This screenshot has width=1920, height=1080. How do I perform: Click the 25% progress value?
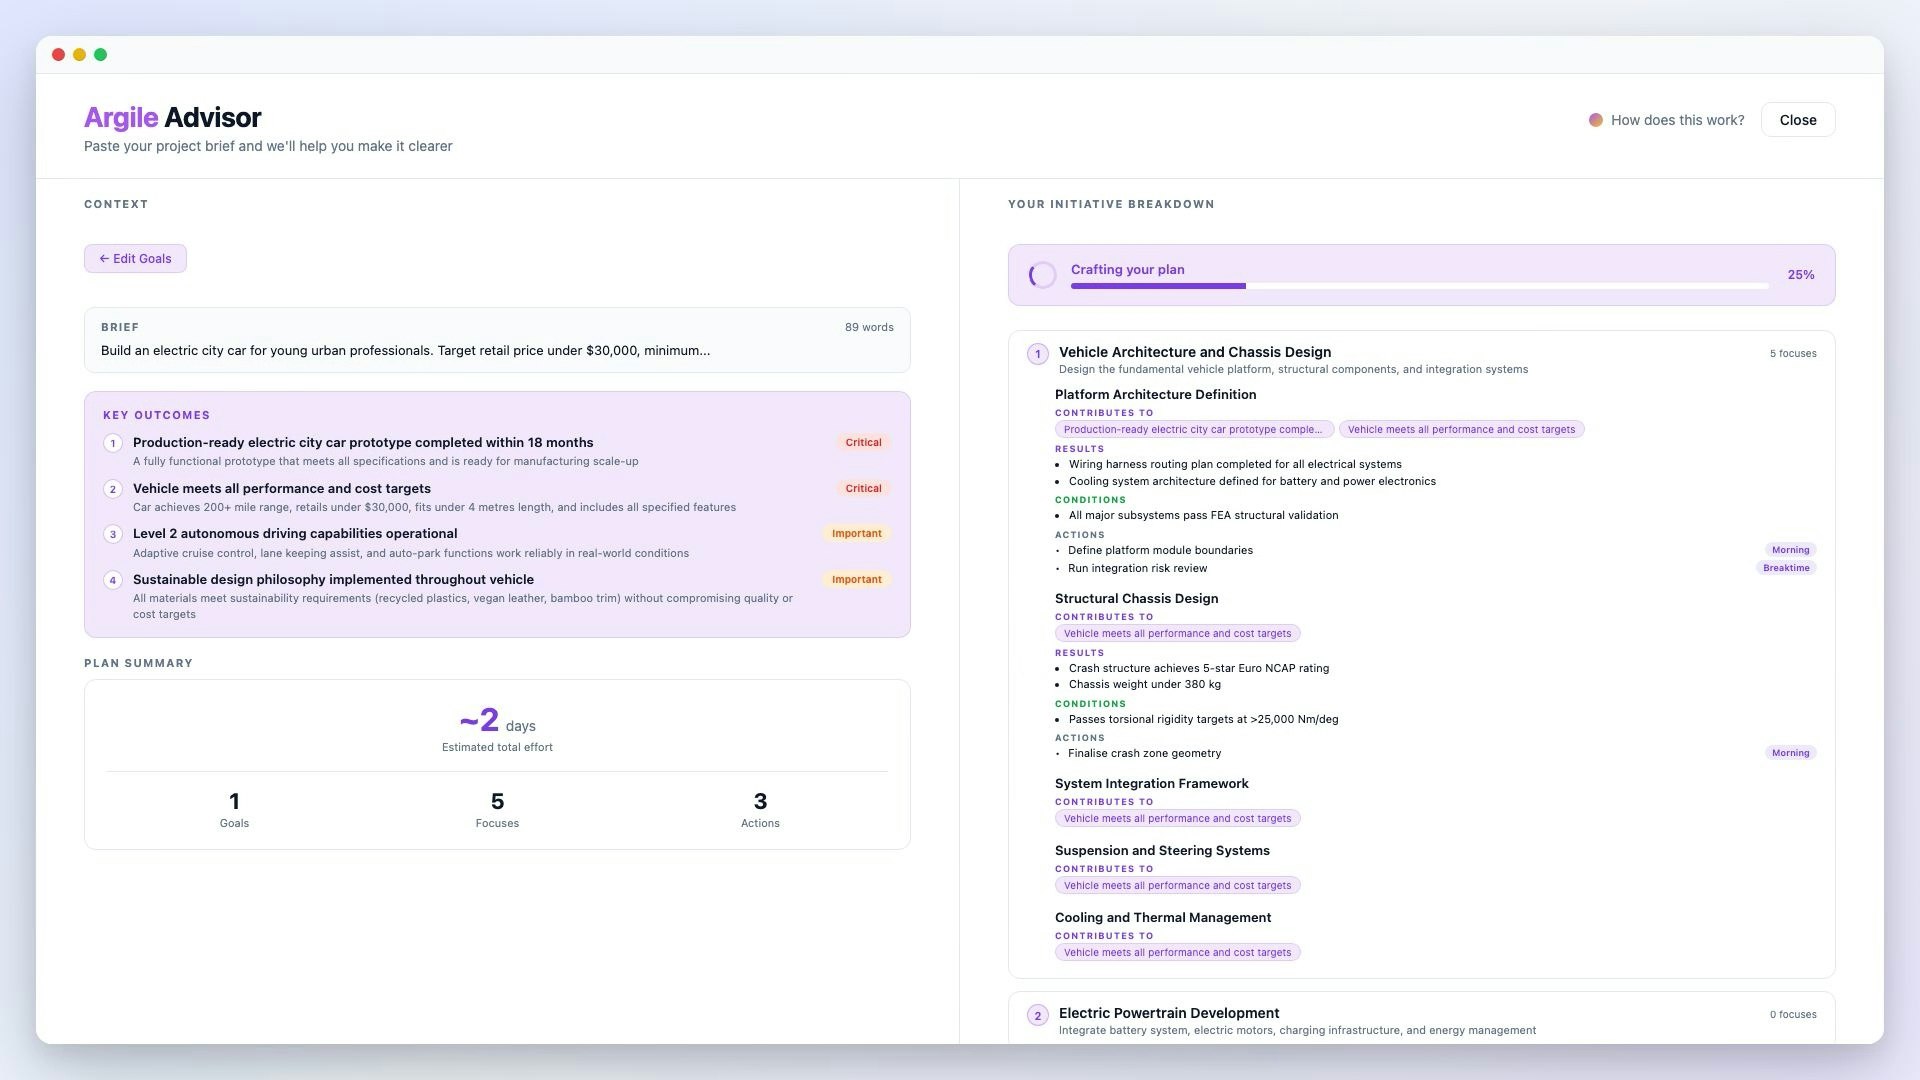pos(1800,275)
